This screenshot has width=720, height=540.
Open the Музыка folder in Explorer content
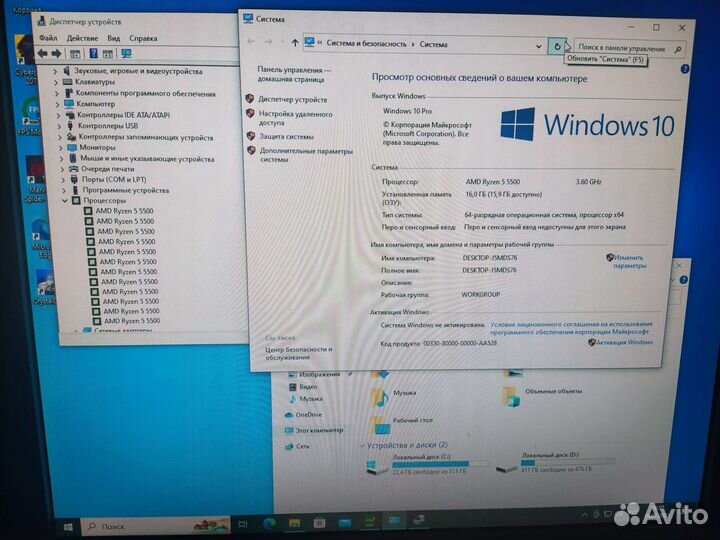(394, 395)
